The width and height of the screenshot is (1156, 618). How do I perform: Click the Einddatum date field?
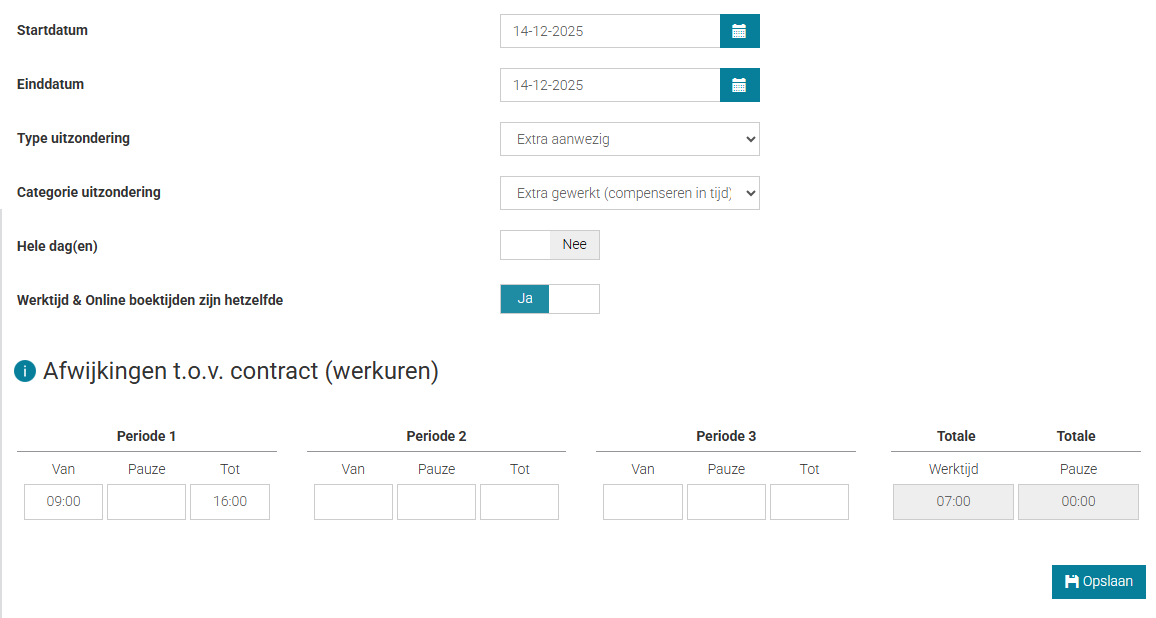tap(610, 85)
